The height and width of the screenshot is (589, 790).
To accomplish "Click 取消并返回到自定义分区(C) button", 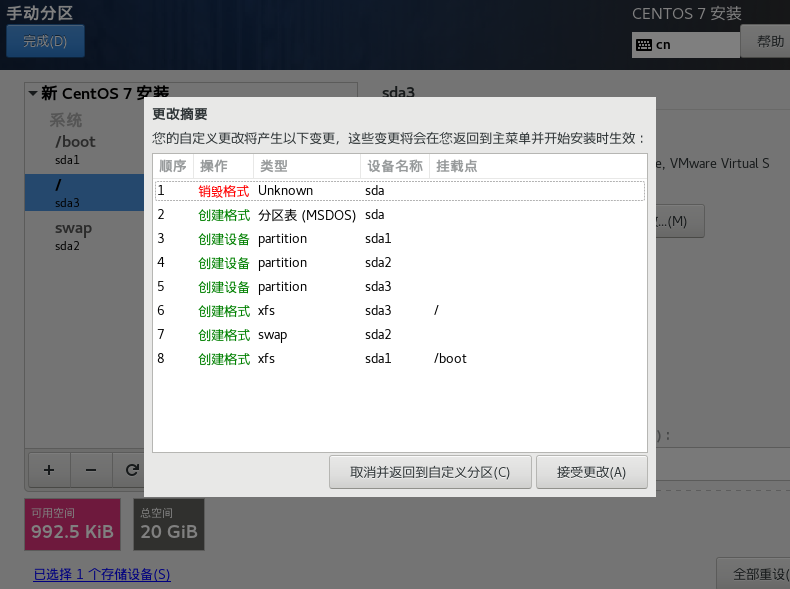I will [x=430, y=472].
